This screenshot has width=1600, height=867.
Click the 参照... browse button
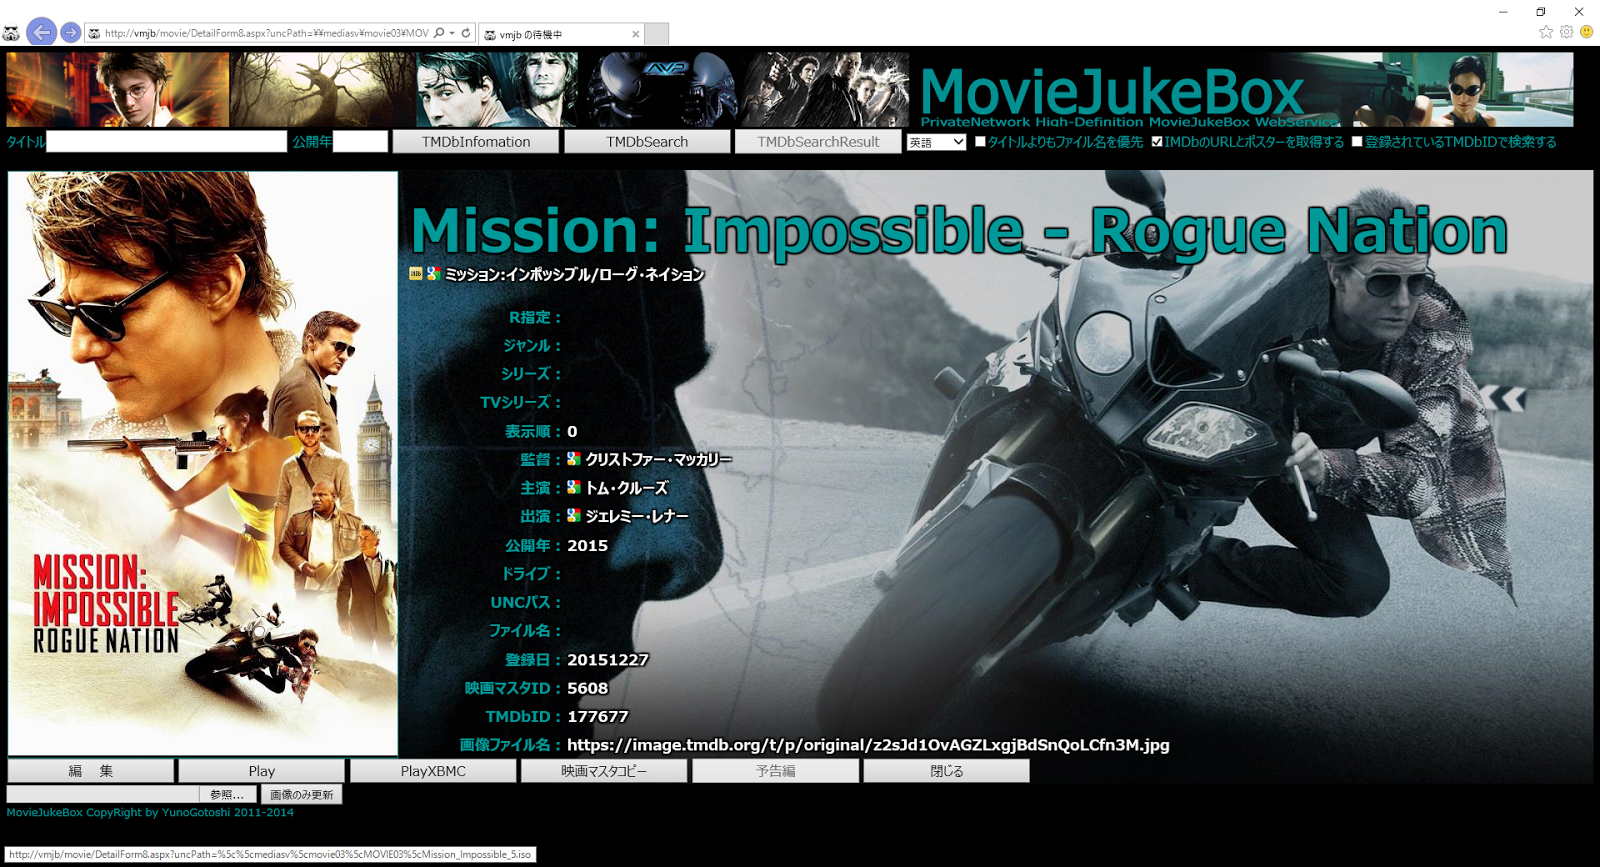pos(227,794)
